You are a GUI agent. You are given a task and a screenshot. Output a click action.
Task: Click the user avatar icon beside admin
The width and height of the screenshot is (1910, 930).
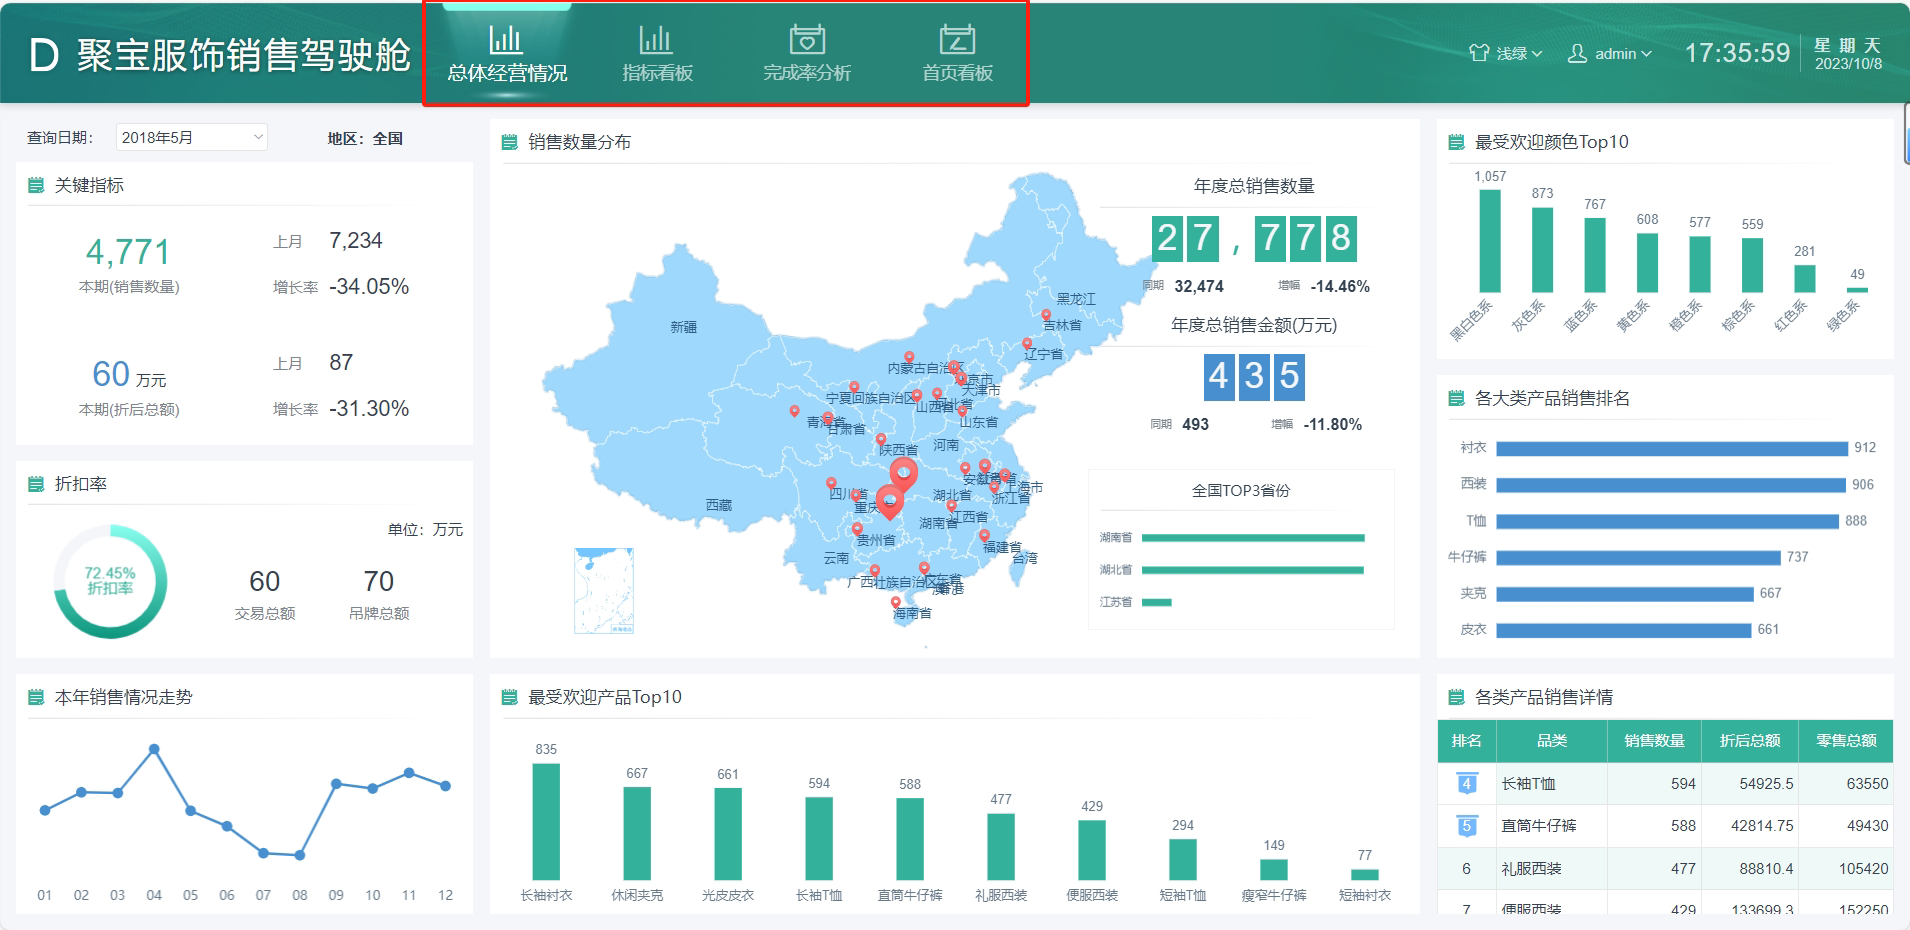pos(1577,53)
